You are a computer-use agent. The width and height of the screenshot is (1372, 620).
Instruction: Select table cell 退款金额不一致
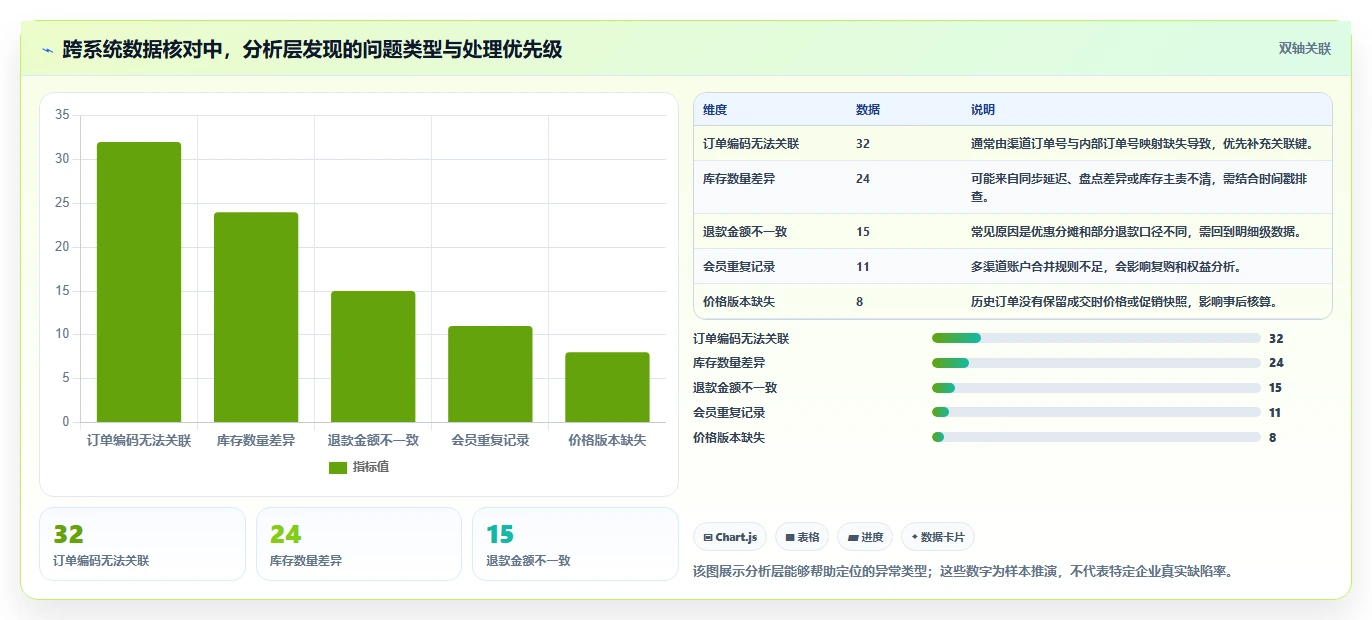pos(745,232)
